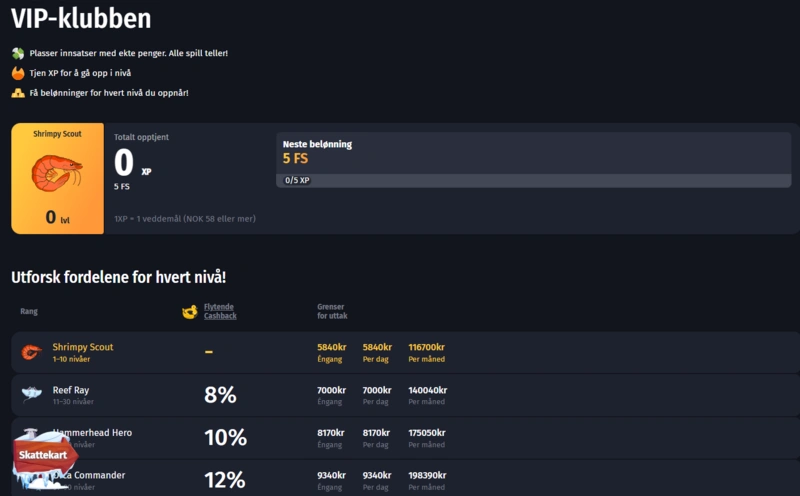Click the Grenser for uttak column header
The image size is (800, 496).
click(332, 311)
